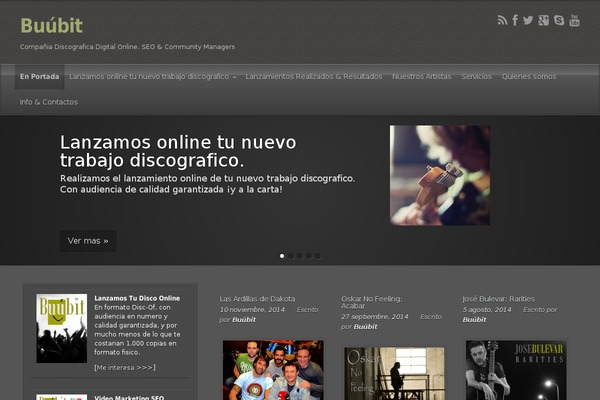This screenshot has height=400, width=600.
Task: Select the first slider dot
Action: 282,256
